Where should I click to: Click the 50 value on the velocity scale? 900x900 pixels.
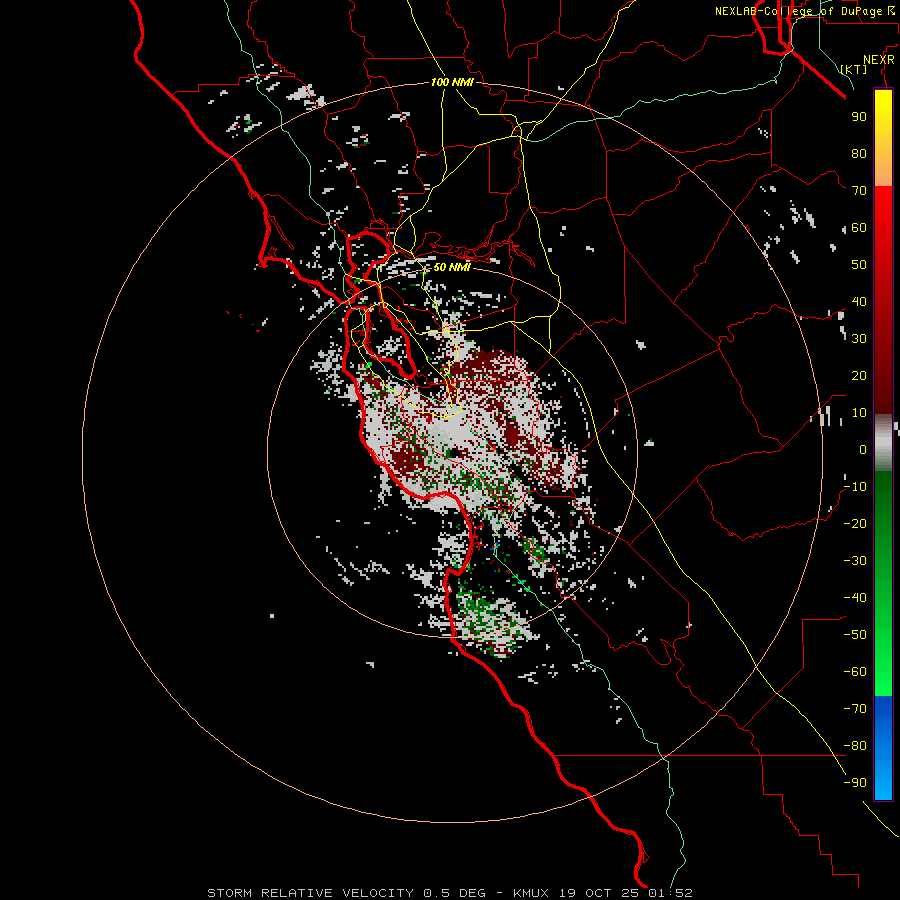(x=859, y=265)
